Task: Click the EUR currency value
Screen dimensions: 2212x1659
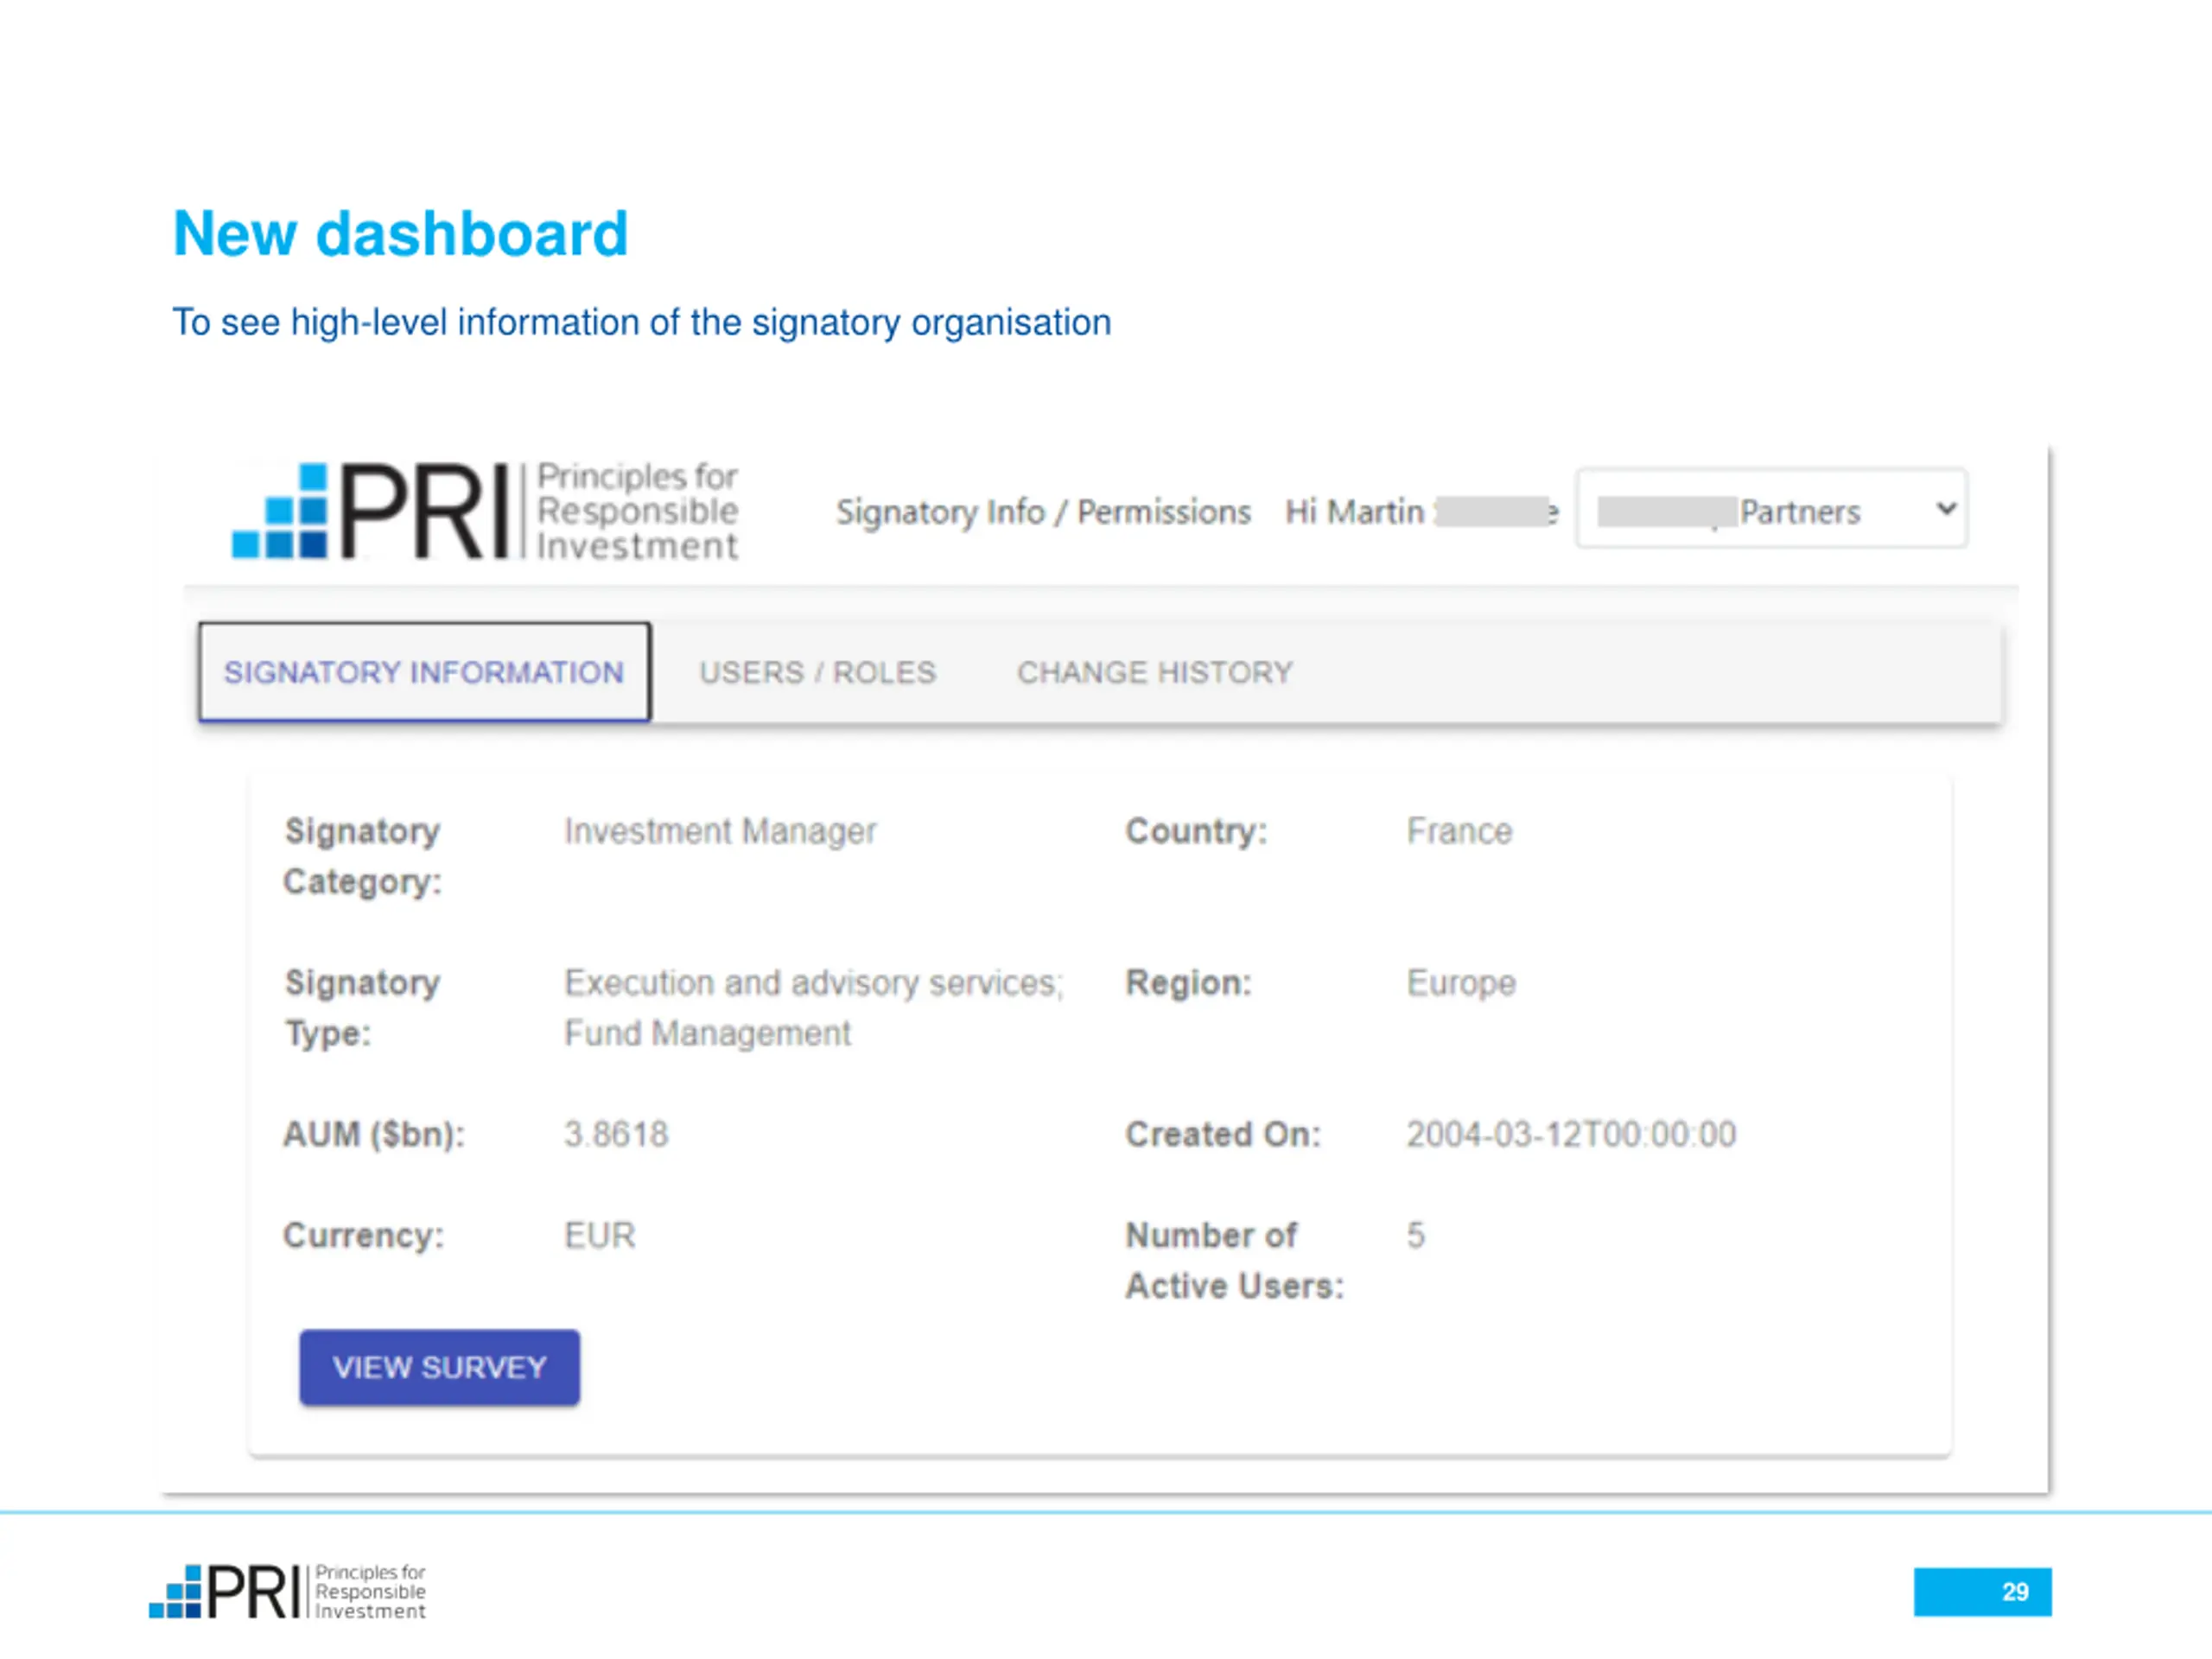Action: [599, 1235]
